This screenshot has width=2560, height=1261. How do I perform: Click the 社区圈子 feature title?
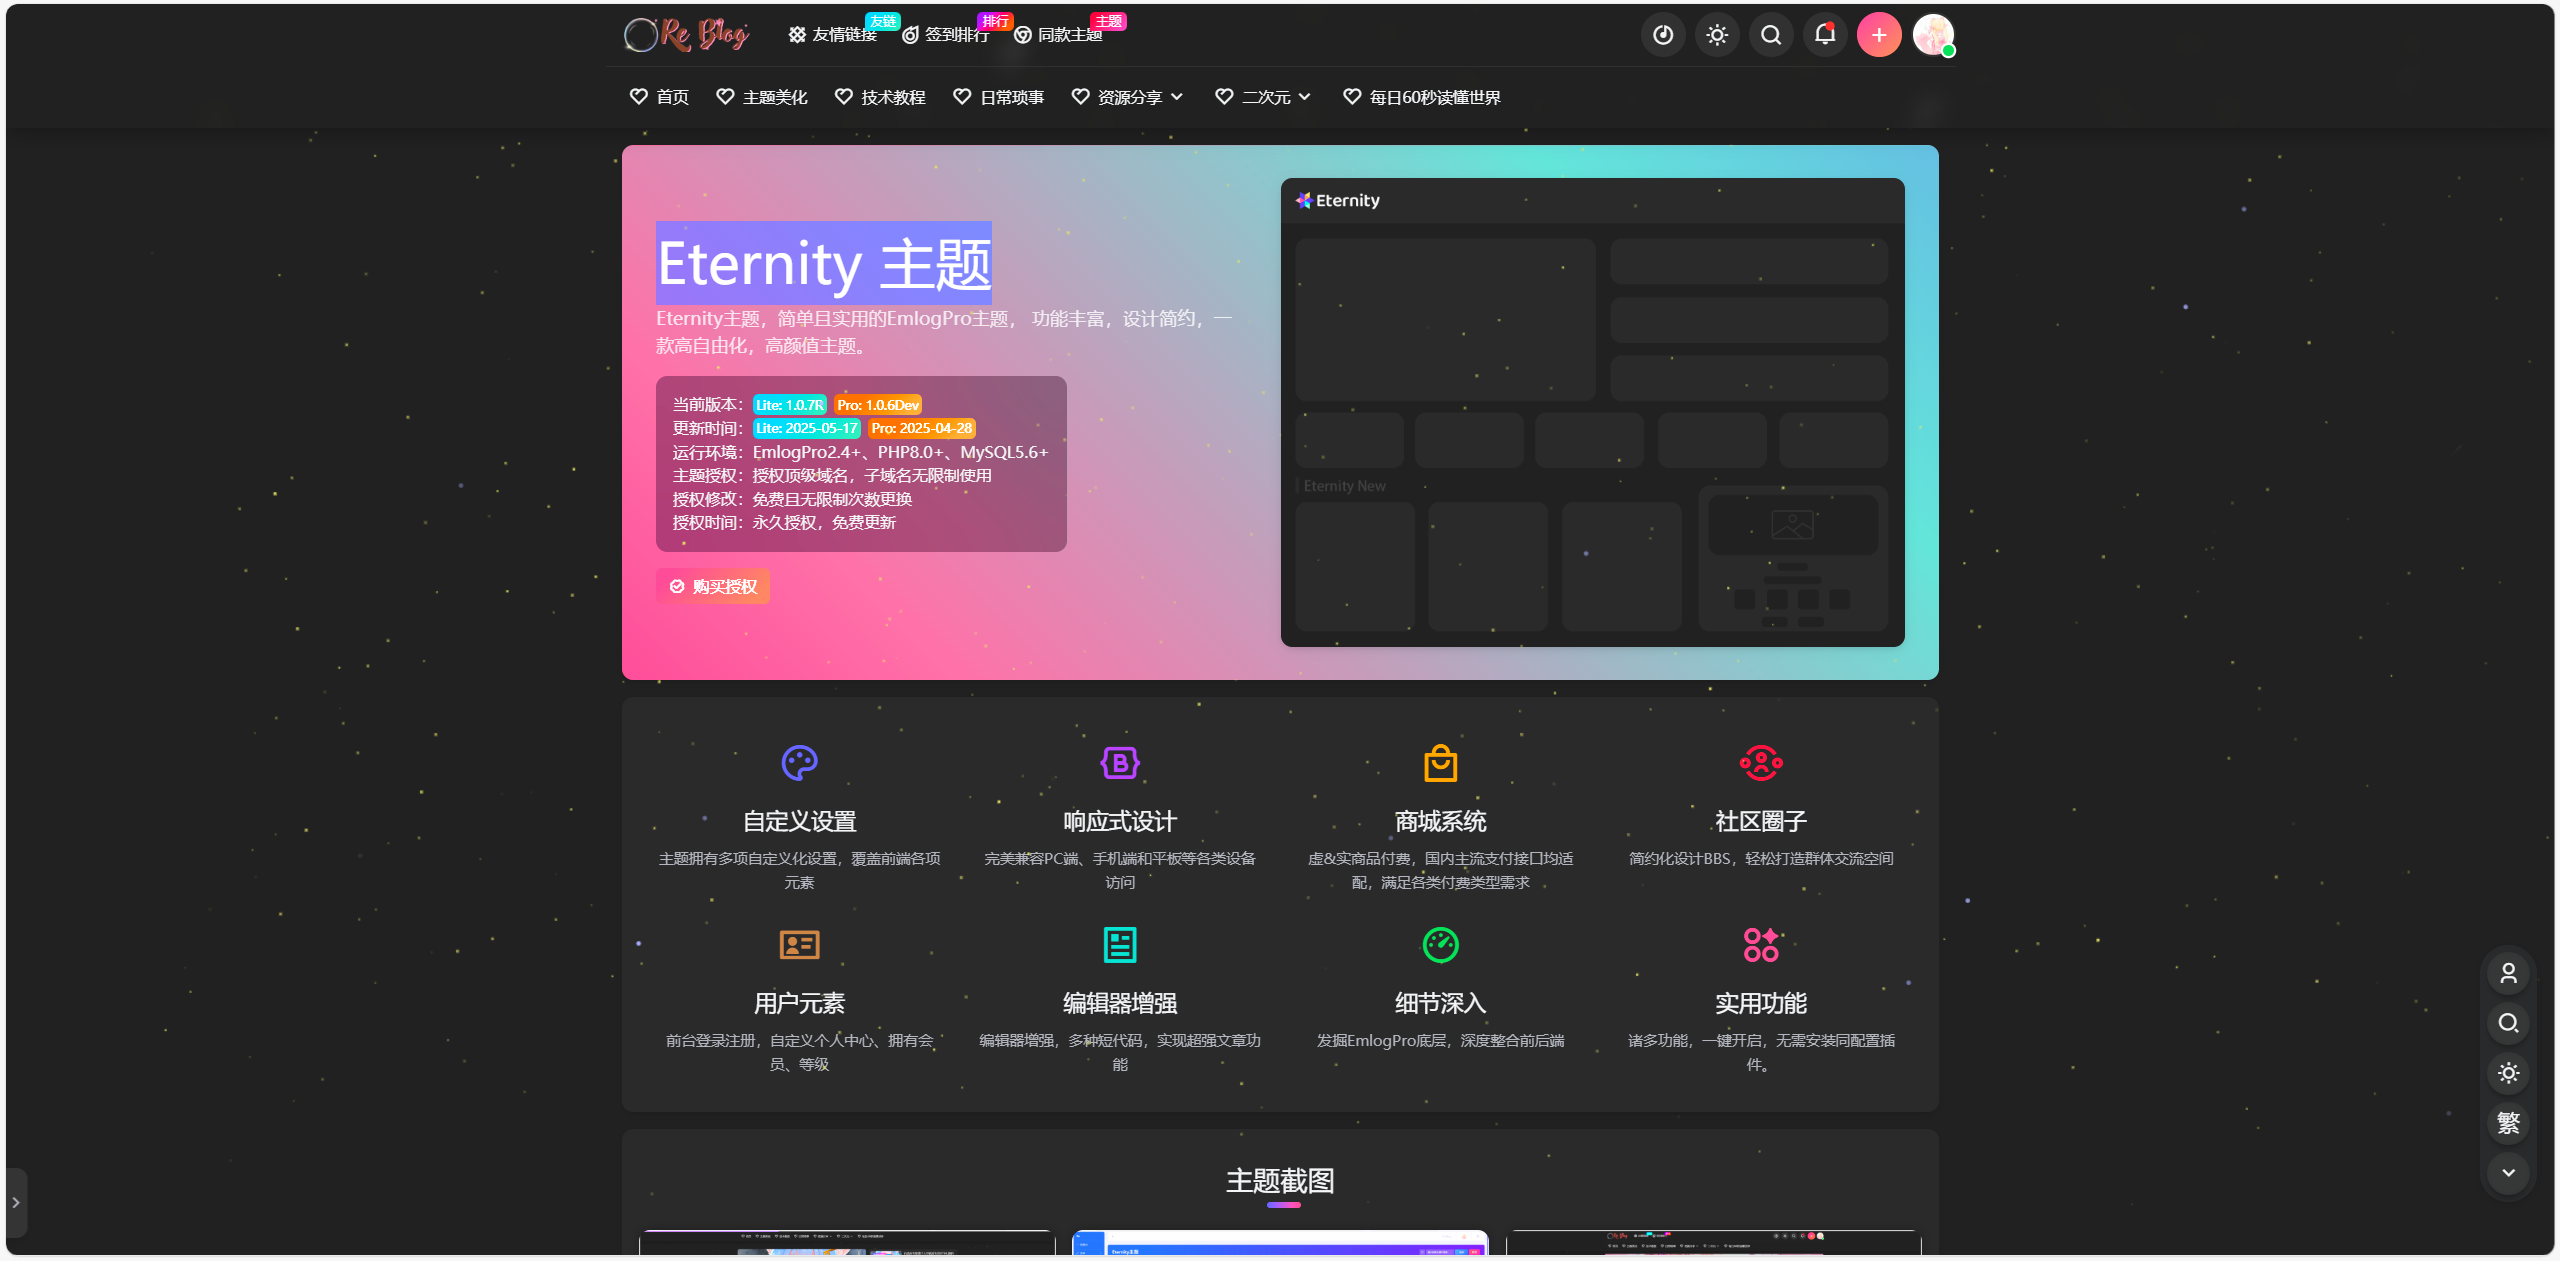(1761, 822)
